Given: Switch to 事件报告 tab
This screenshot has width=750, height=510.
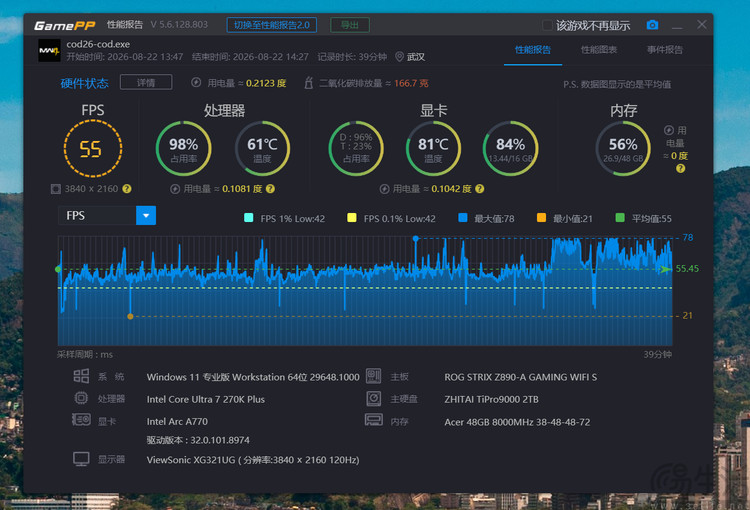Looking at the screenshot, I should coord(665,50).
